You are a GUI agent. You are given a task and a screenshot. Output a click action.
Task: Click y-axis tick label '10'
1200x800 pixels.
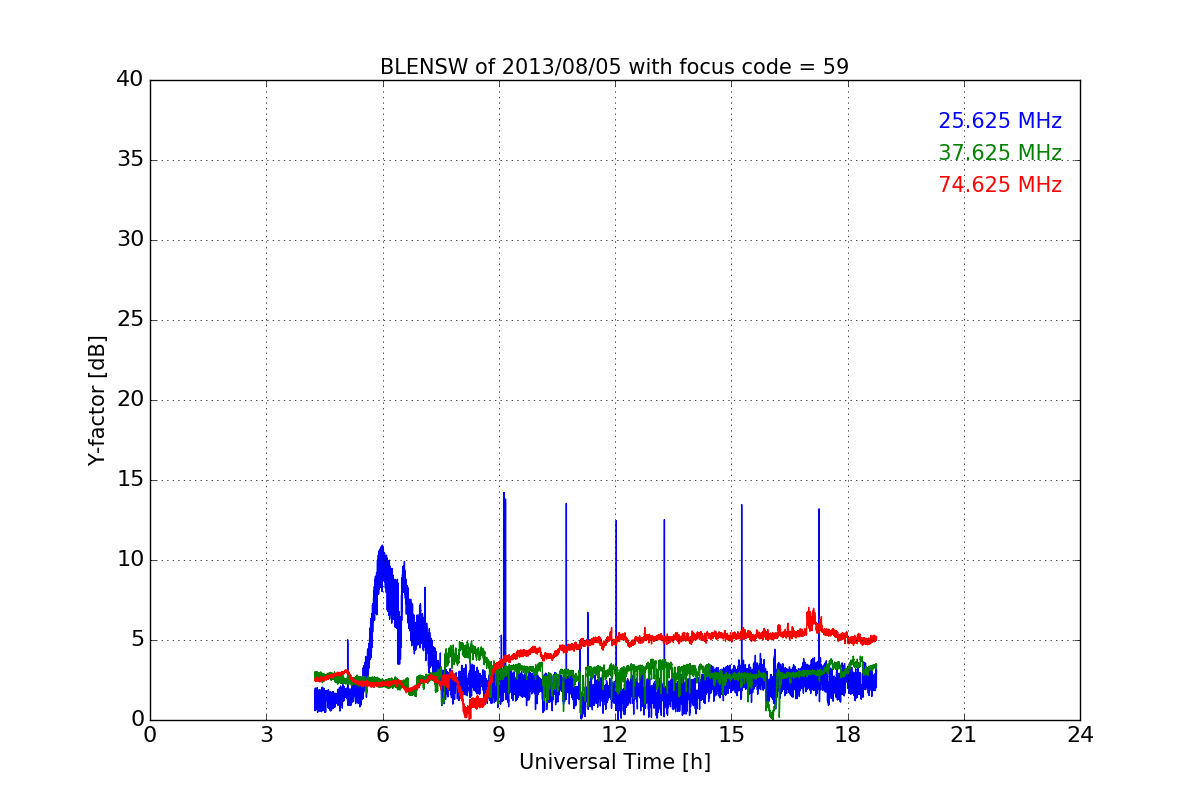(129, 560)
